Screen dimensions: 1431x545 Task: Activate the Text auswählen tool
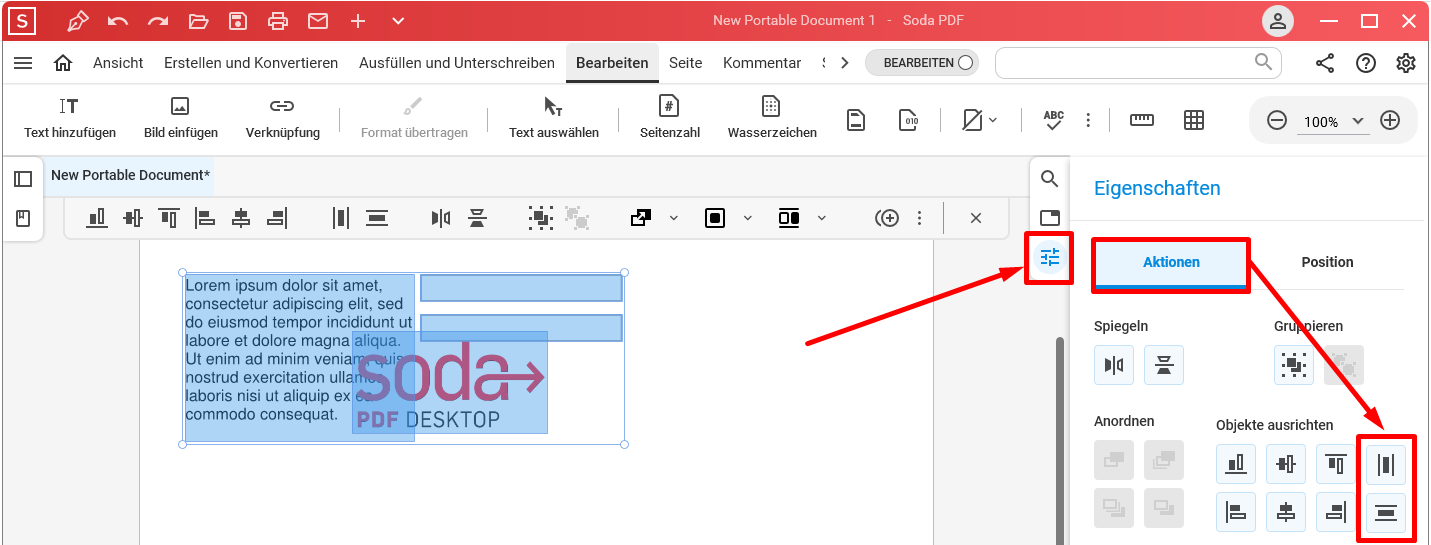[553, 118]
